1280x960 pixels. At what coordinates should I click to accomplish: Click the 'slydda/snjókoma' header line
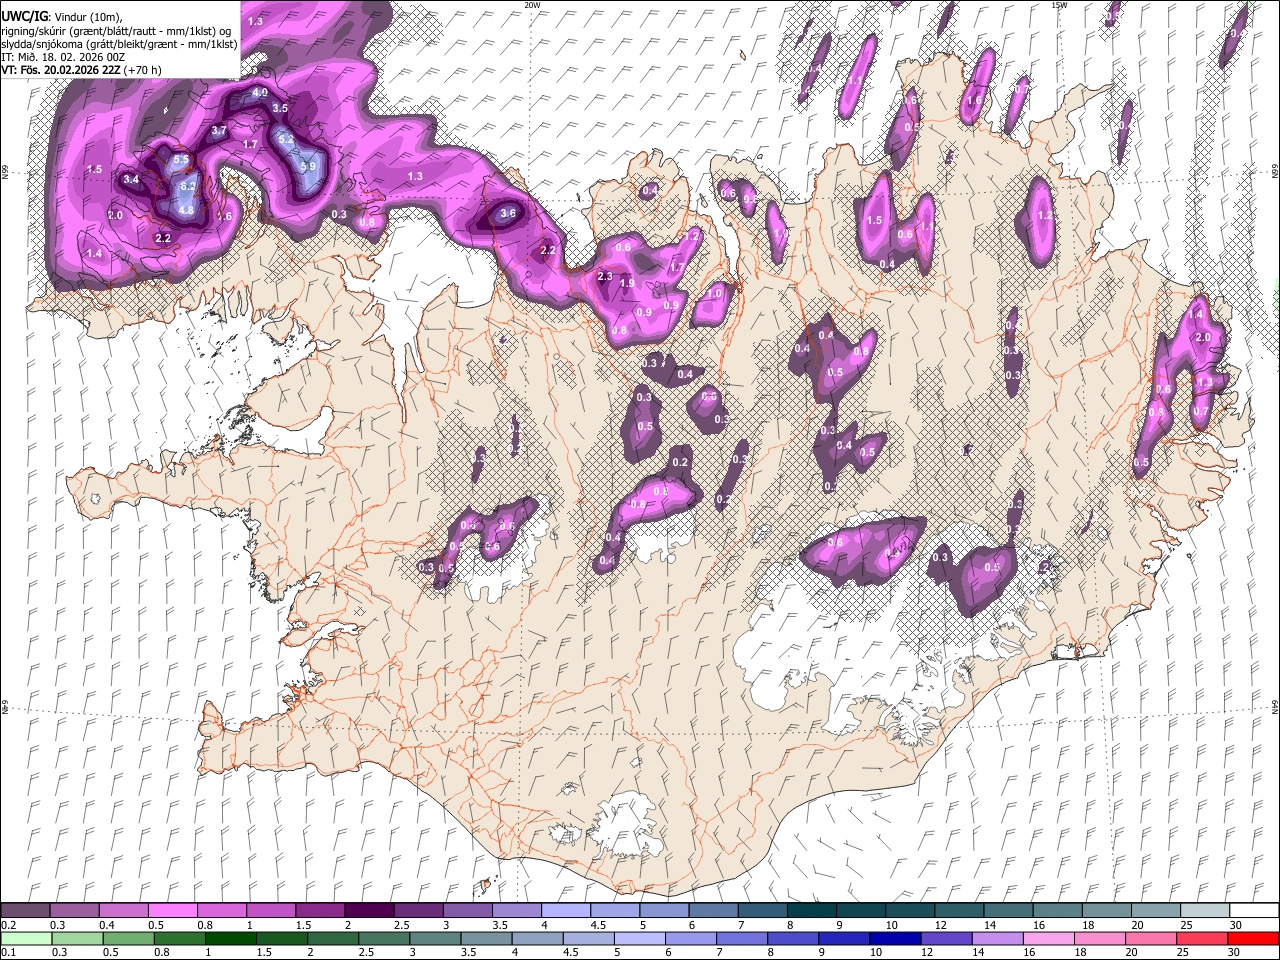119,44
